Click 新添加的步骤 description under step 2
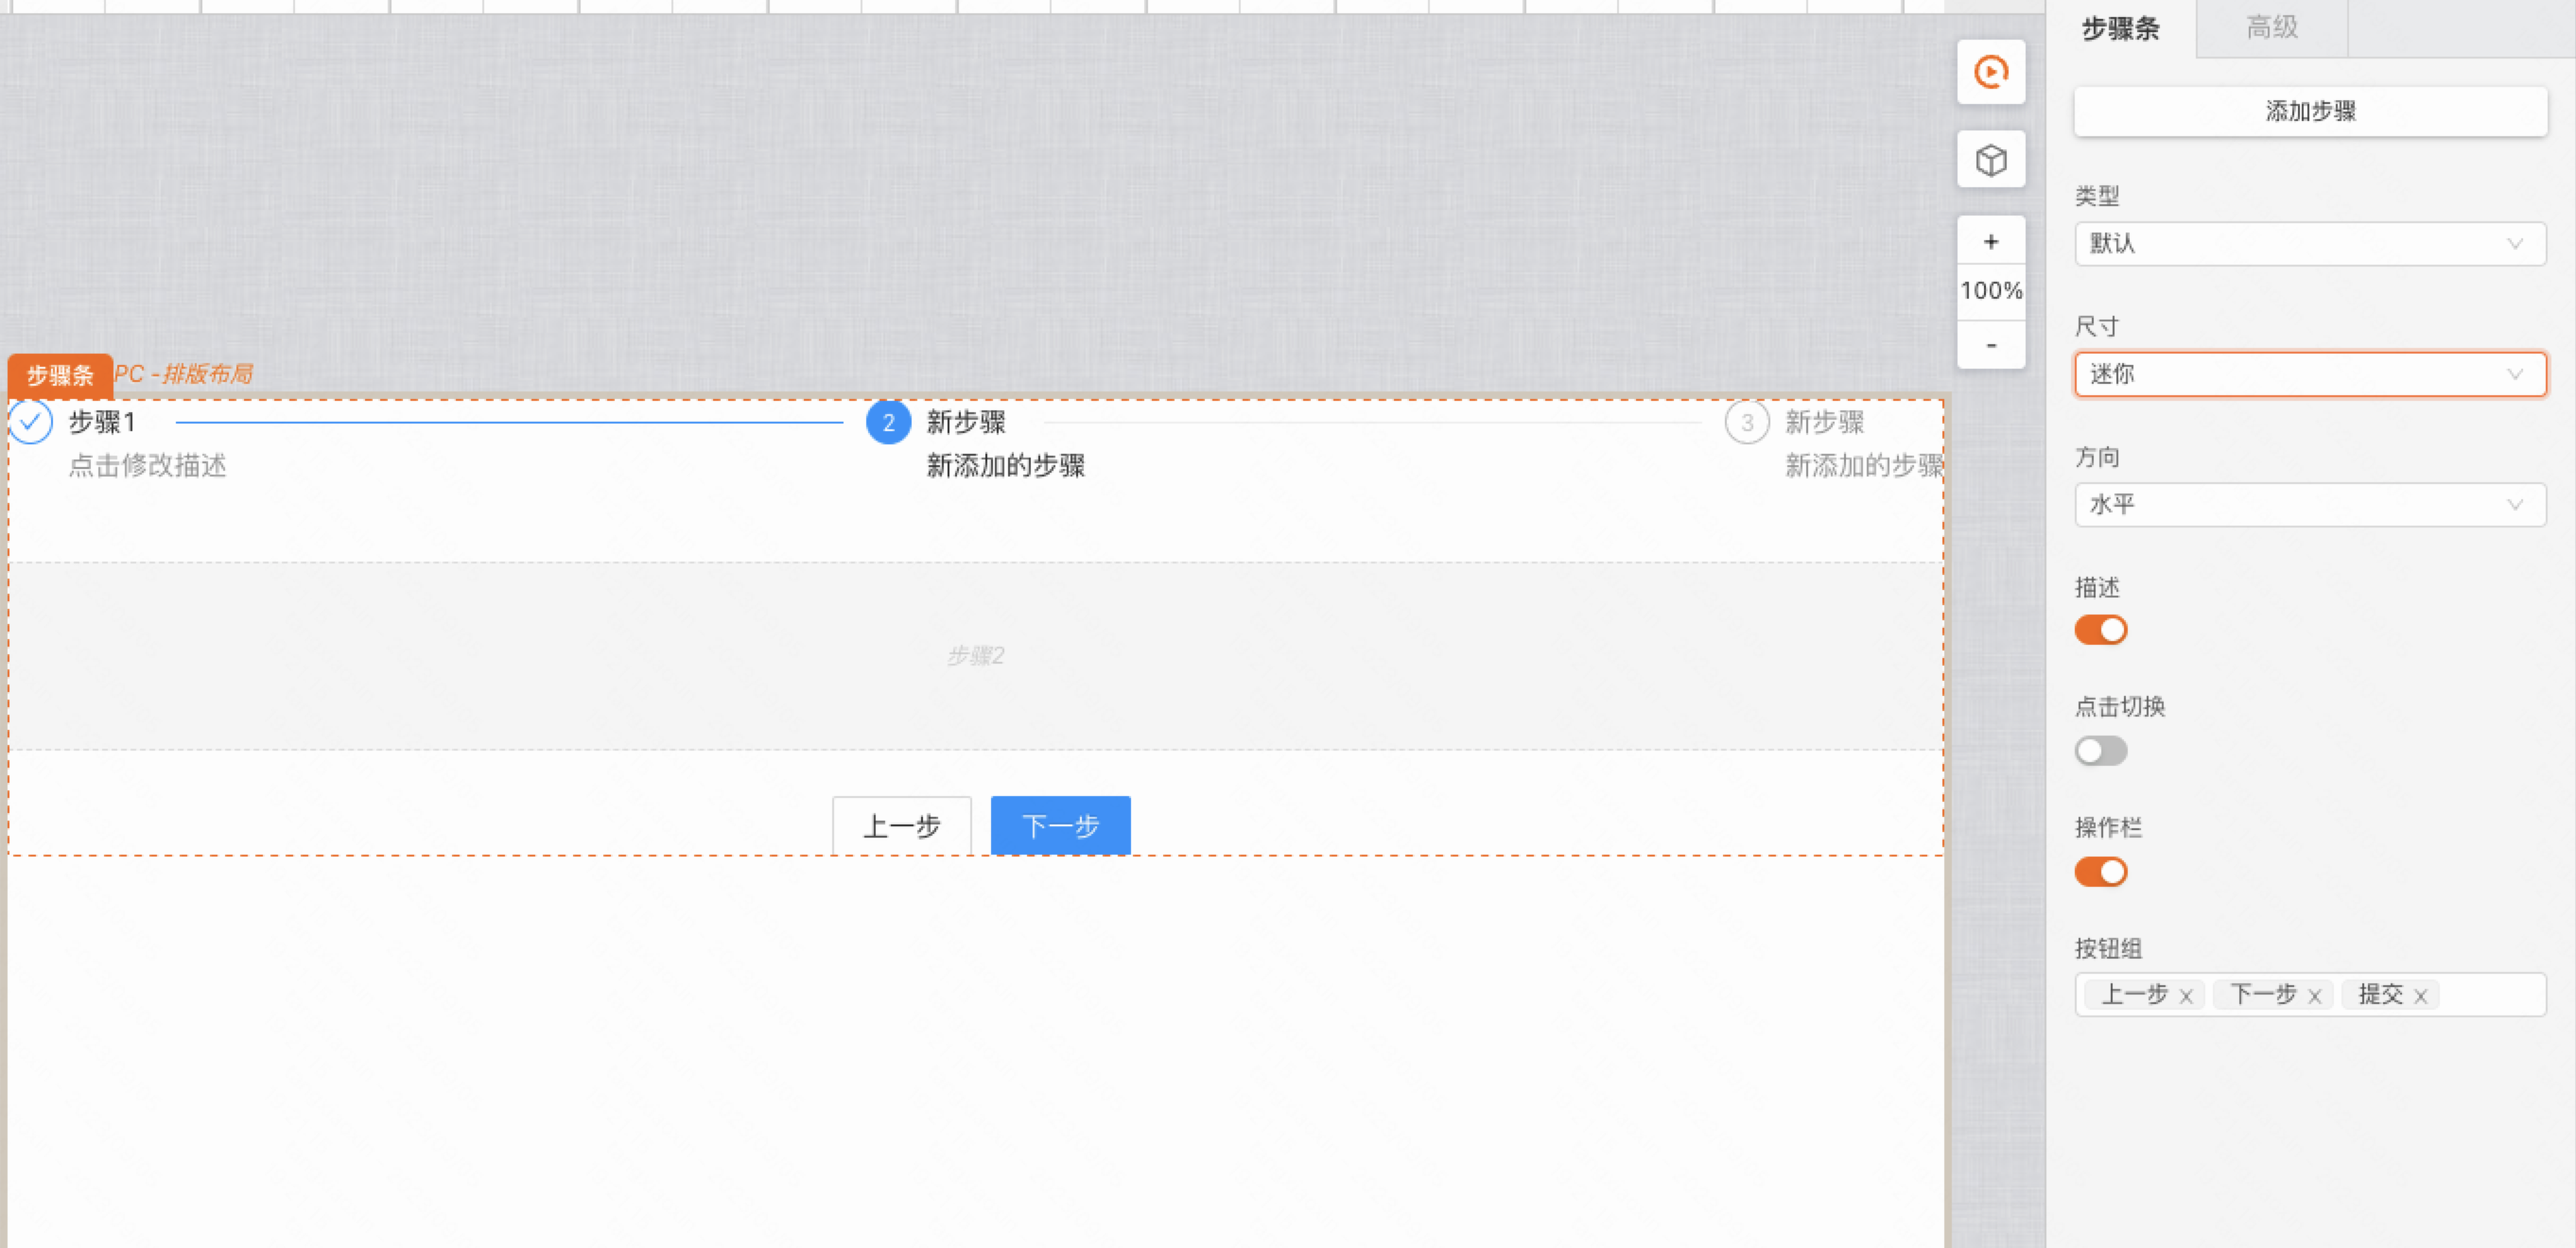Viewport: 2576px width, 1248px height. 1005,465
